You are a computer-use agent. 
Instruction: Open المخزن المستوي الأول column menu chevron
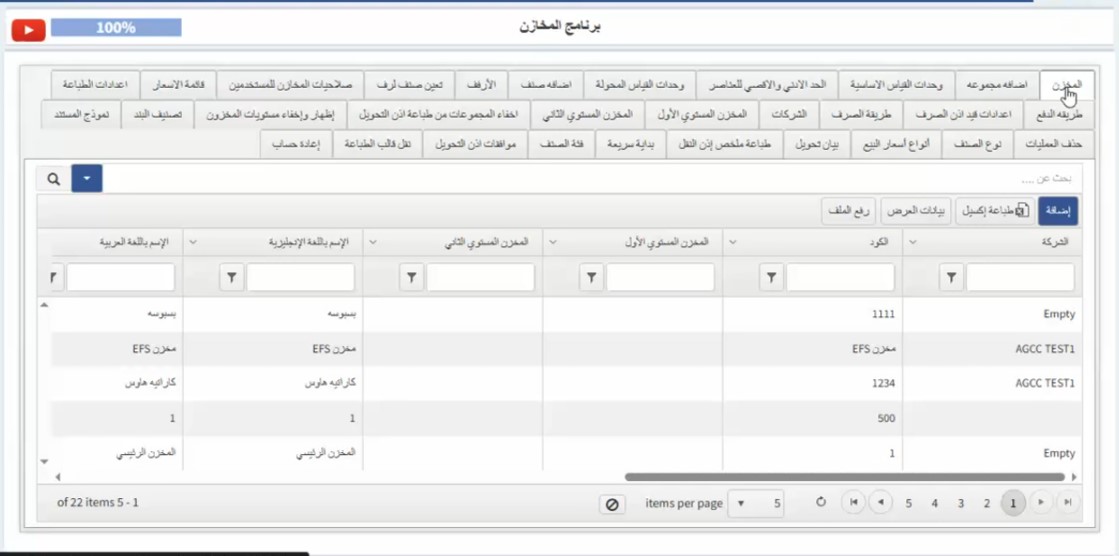click(x=552, y=243)
